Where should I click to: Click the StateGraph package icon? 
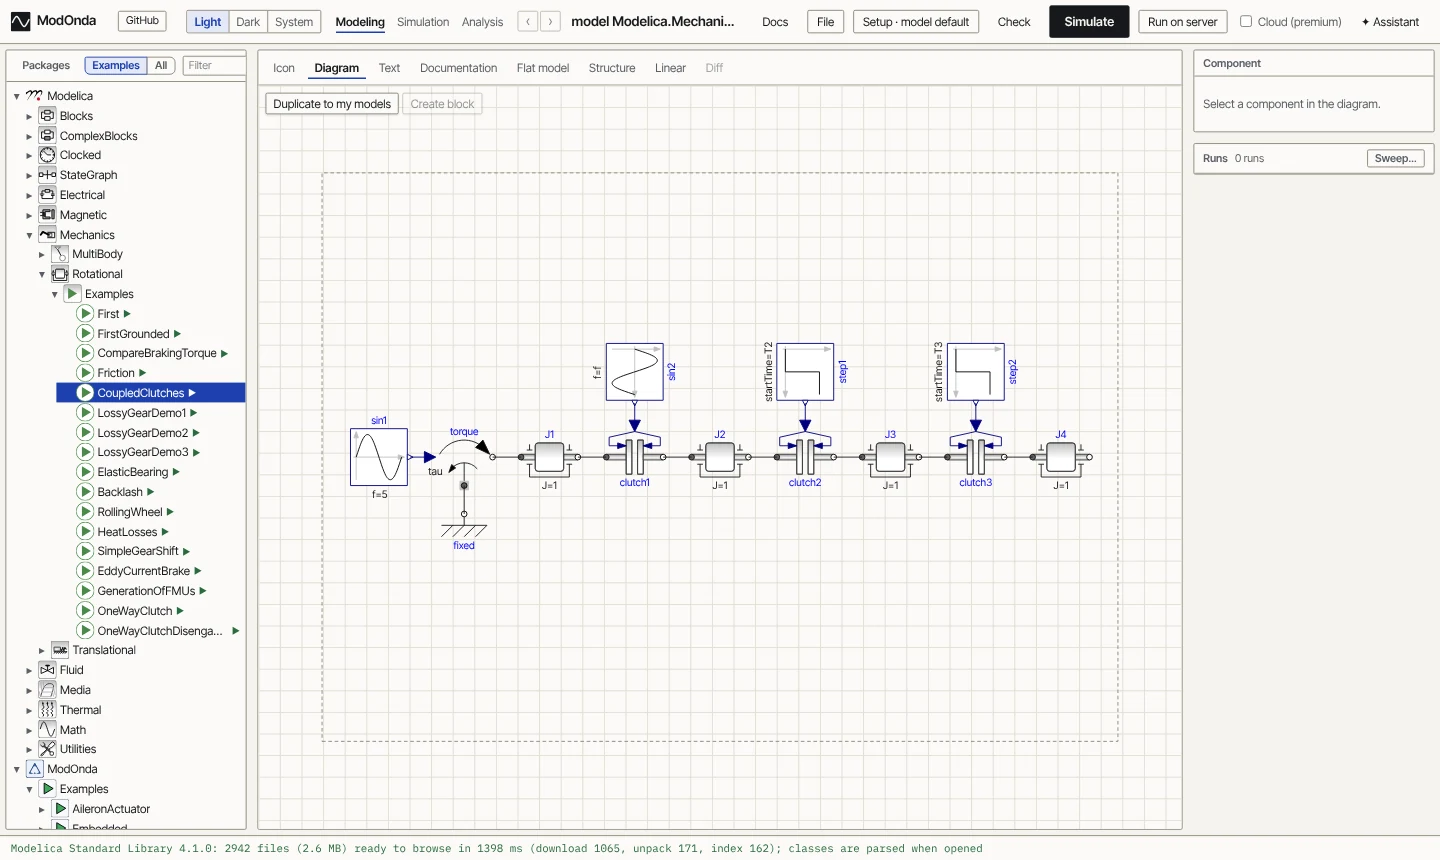(47, 175)
